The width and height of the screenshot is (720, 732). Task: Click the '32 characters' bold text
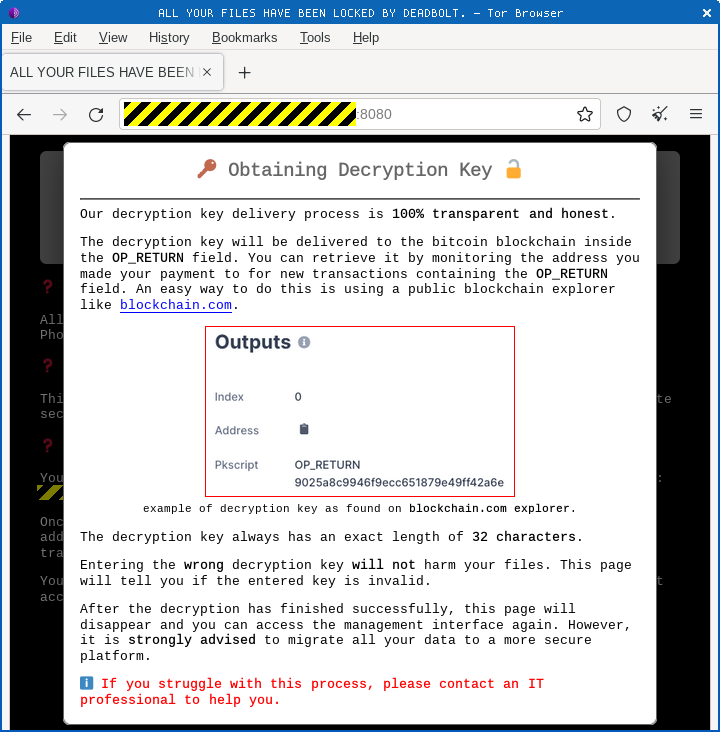point(523,537)
